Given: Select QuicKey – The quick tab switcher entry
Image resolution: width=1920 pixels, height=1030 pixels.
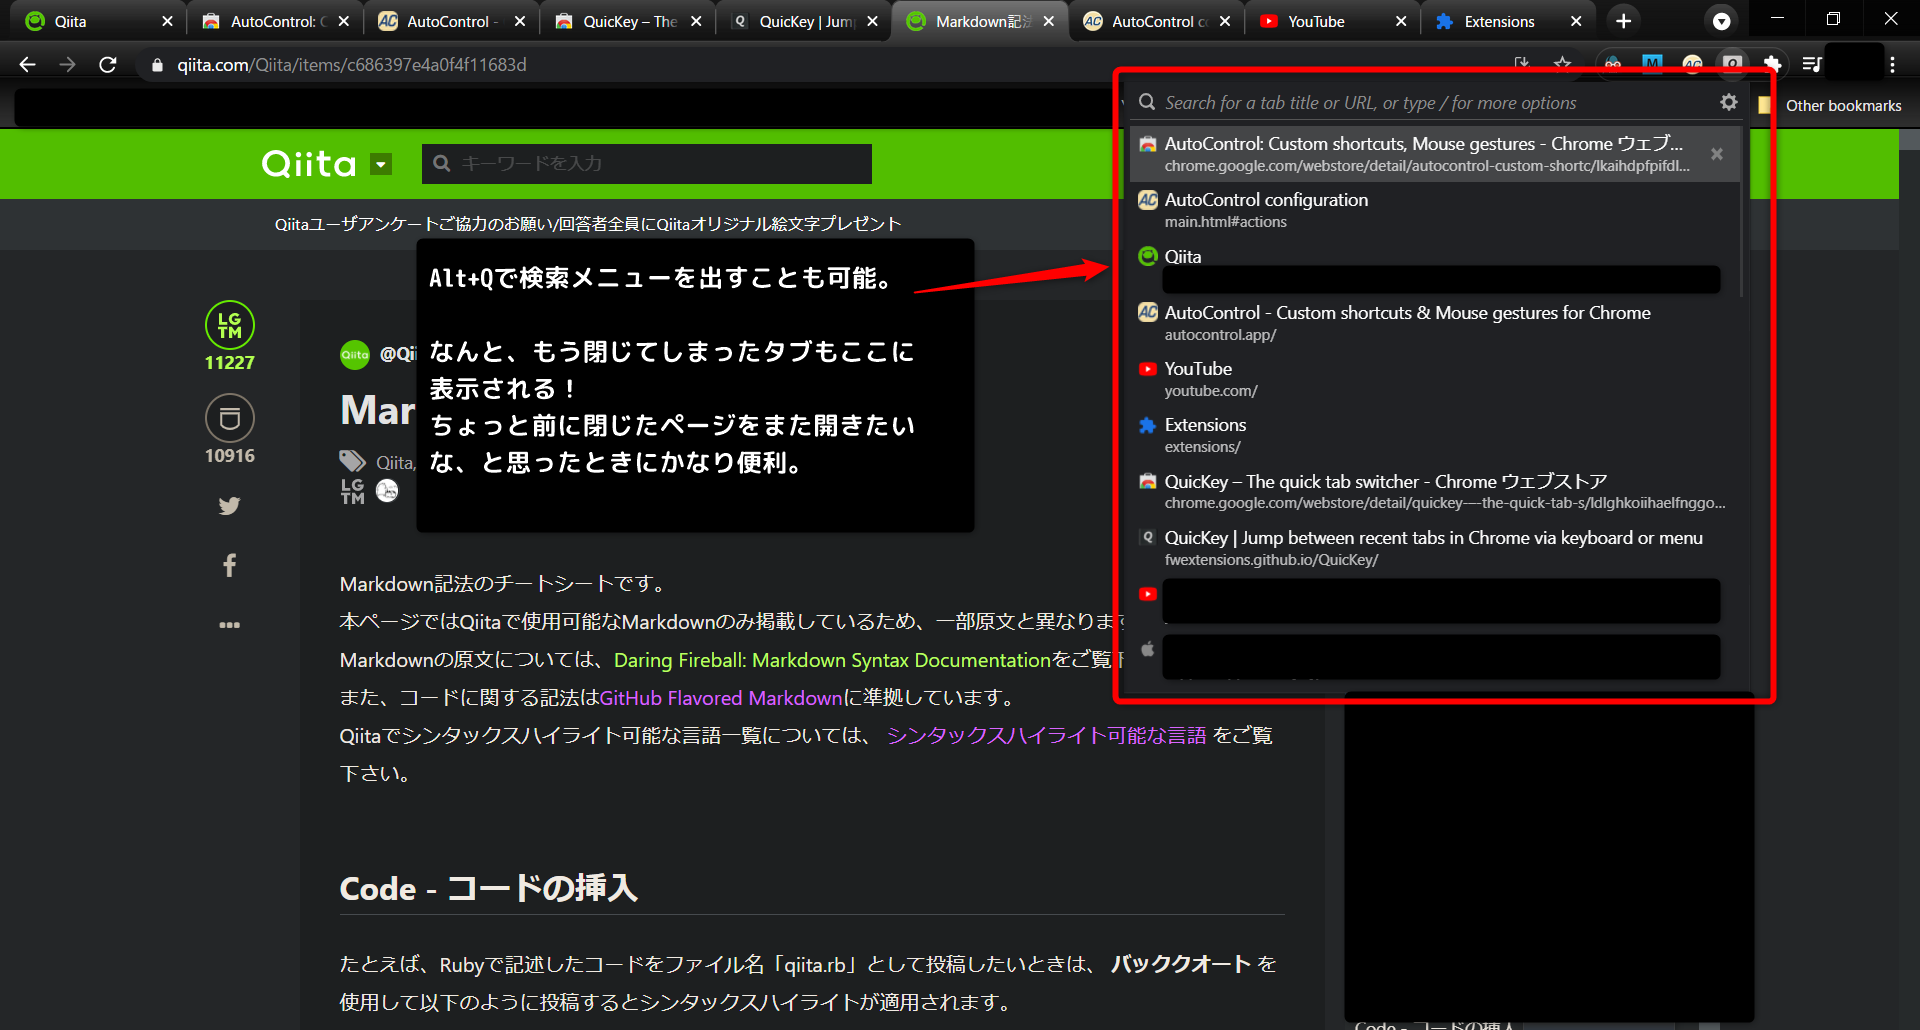Looking at the screenshot, I should coord(1435,491).
